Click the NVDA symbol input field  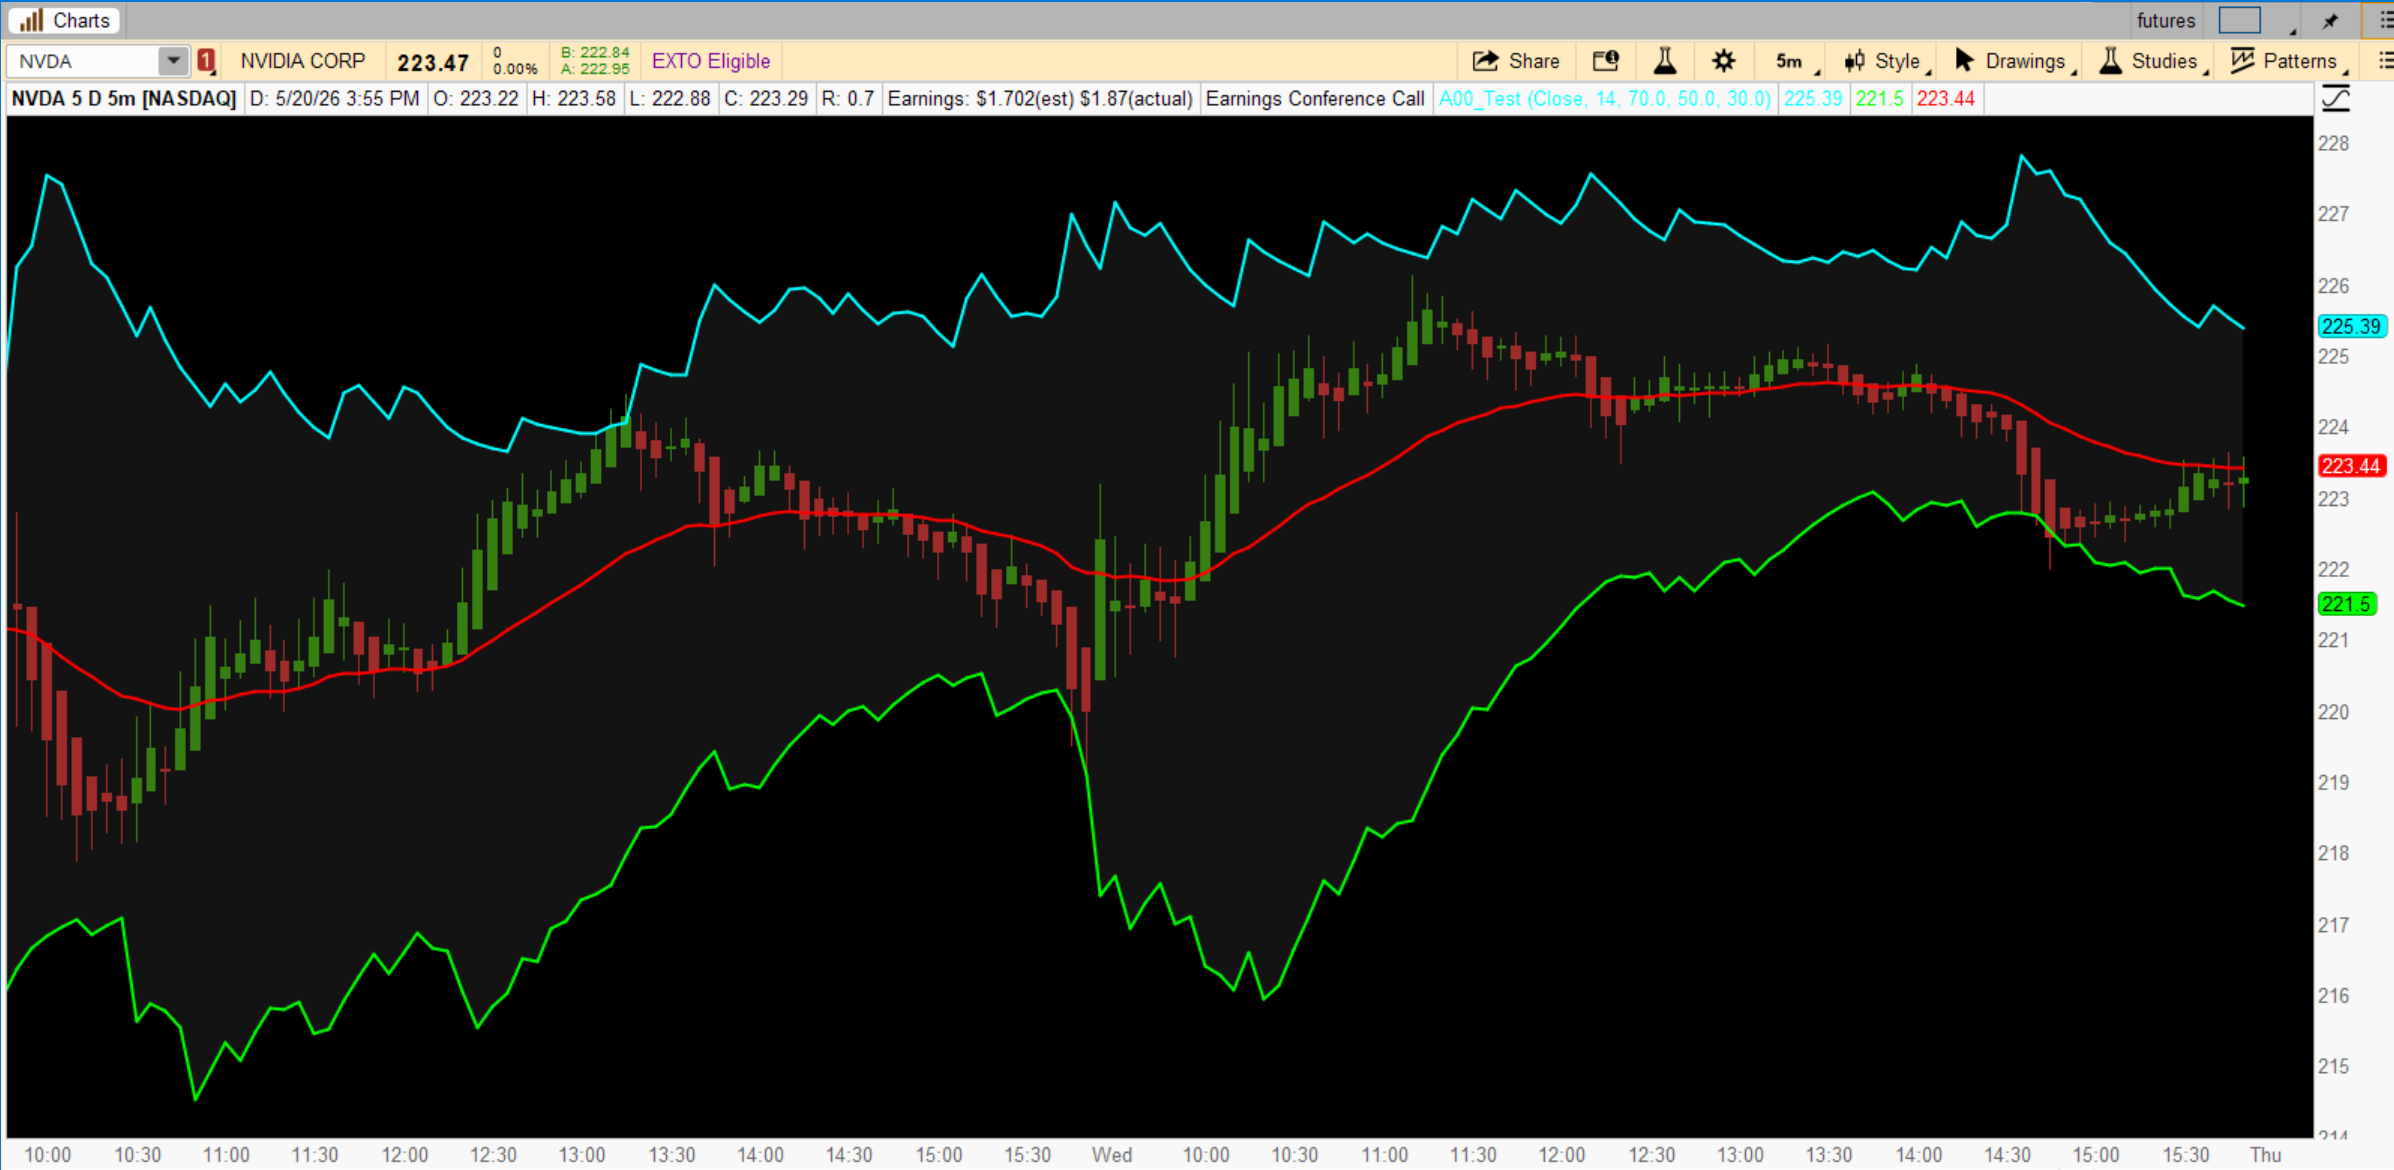84,61
